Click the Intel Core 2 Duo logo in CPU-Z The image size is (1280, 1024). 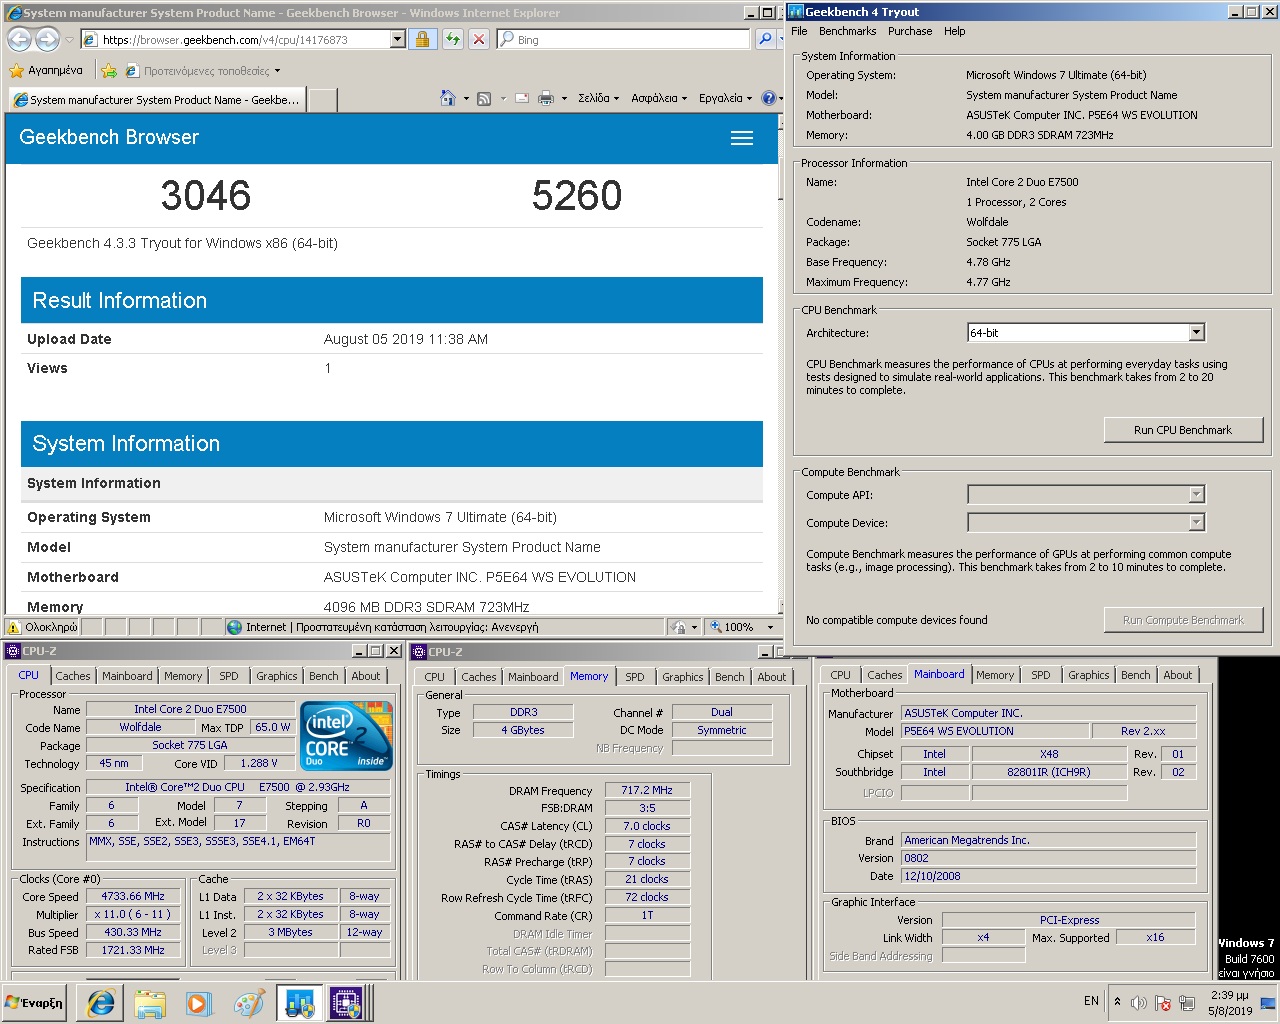tap(346, 735)
